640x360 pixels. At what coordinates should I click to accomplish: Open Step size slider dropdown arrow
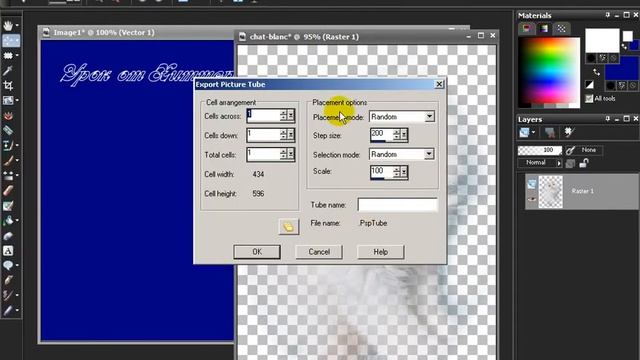[404, 135]
